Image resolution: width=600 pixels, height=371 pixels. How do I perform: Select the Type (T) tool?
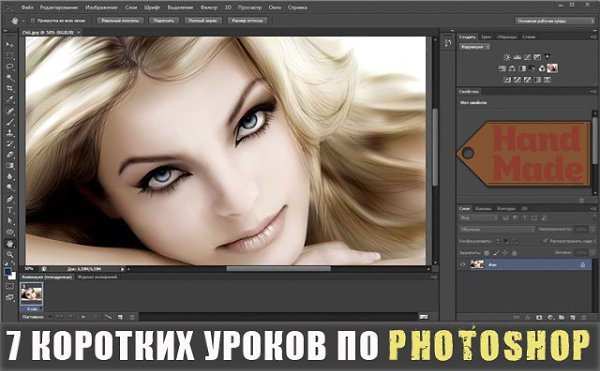click(10, 210)
